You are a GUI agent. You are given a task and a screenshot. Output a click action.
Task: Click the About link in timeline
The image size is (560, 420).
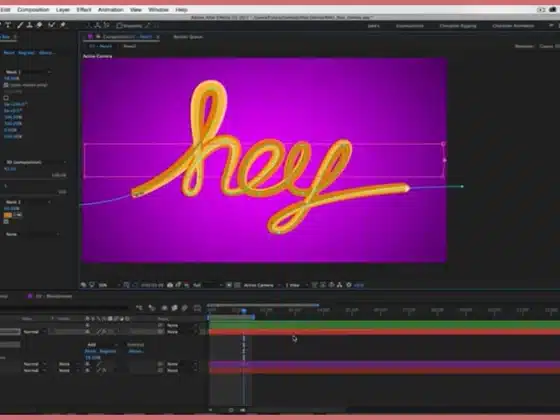pos(136,351)
